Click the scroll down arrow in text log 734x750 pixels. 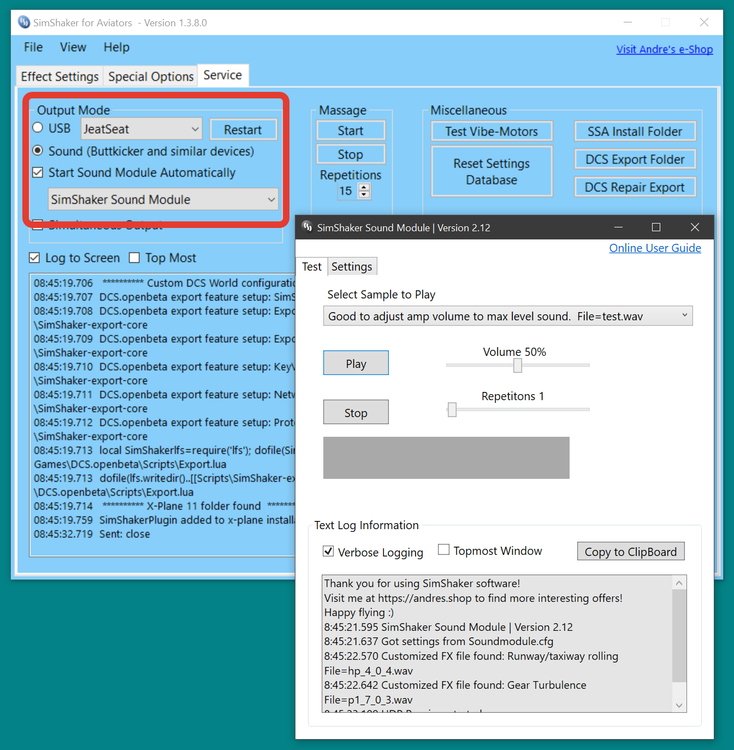tap(679, 705)
